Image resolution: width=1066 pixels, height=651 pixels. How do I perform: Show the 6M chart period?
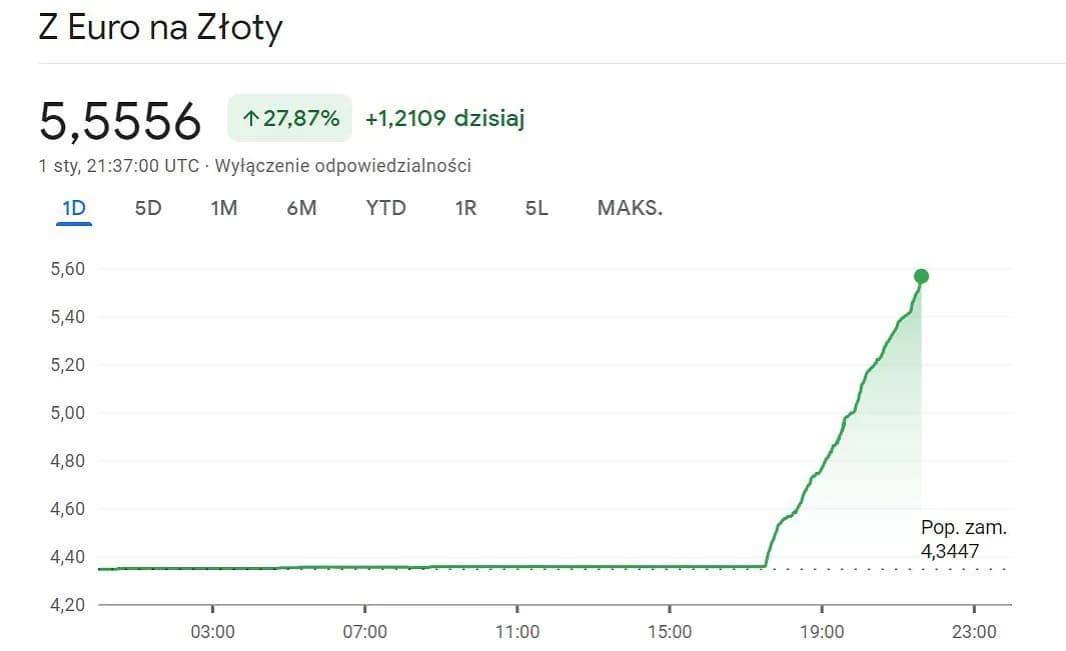coord(301,208)
